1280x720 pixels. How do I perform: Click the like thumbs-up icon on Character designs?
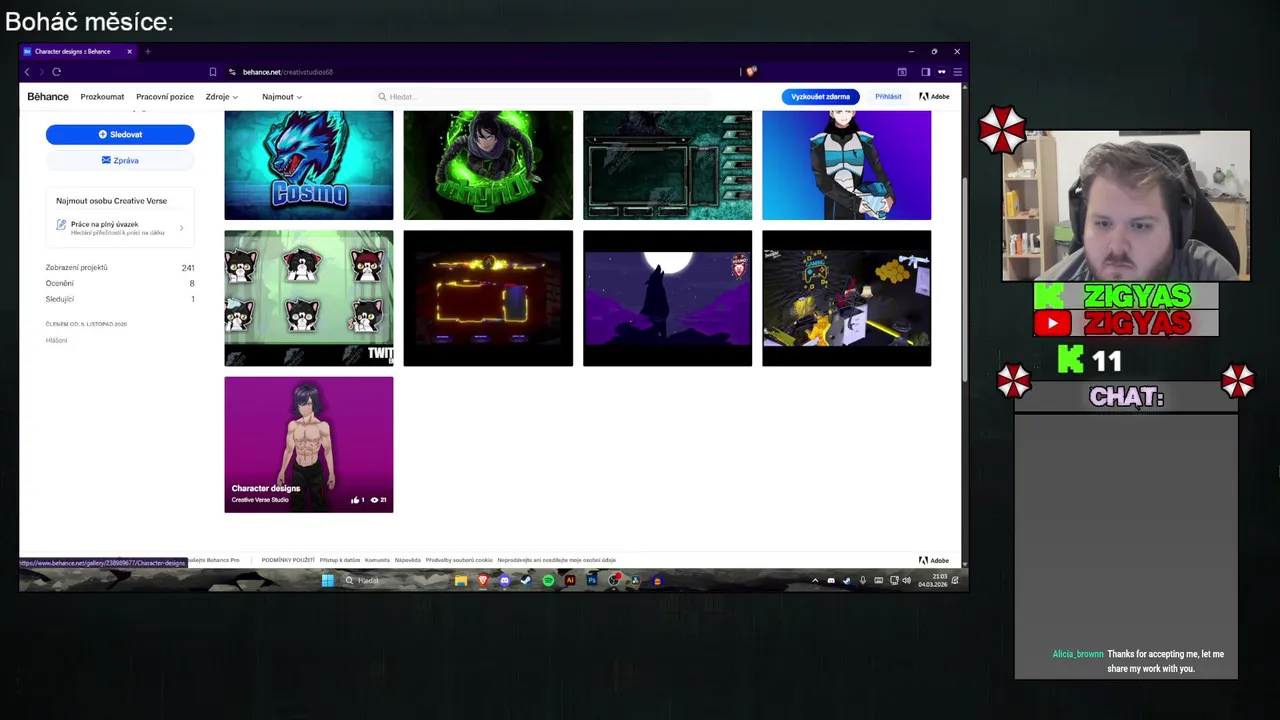point(355,500)
